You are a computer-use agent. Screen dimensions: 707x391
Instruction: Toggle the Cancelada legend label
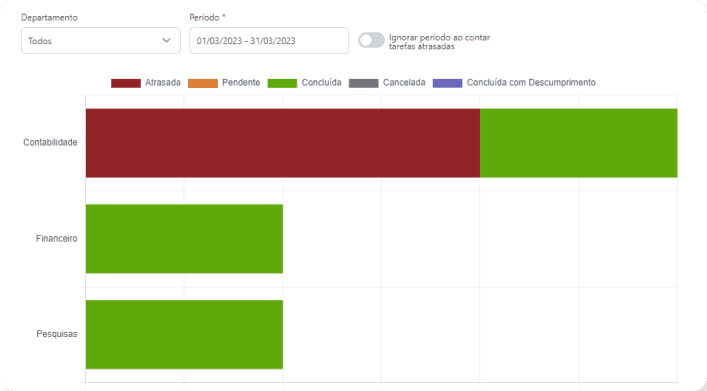[404, 83]
